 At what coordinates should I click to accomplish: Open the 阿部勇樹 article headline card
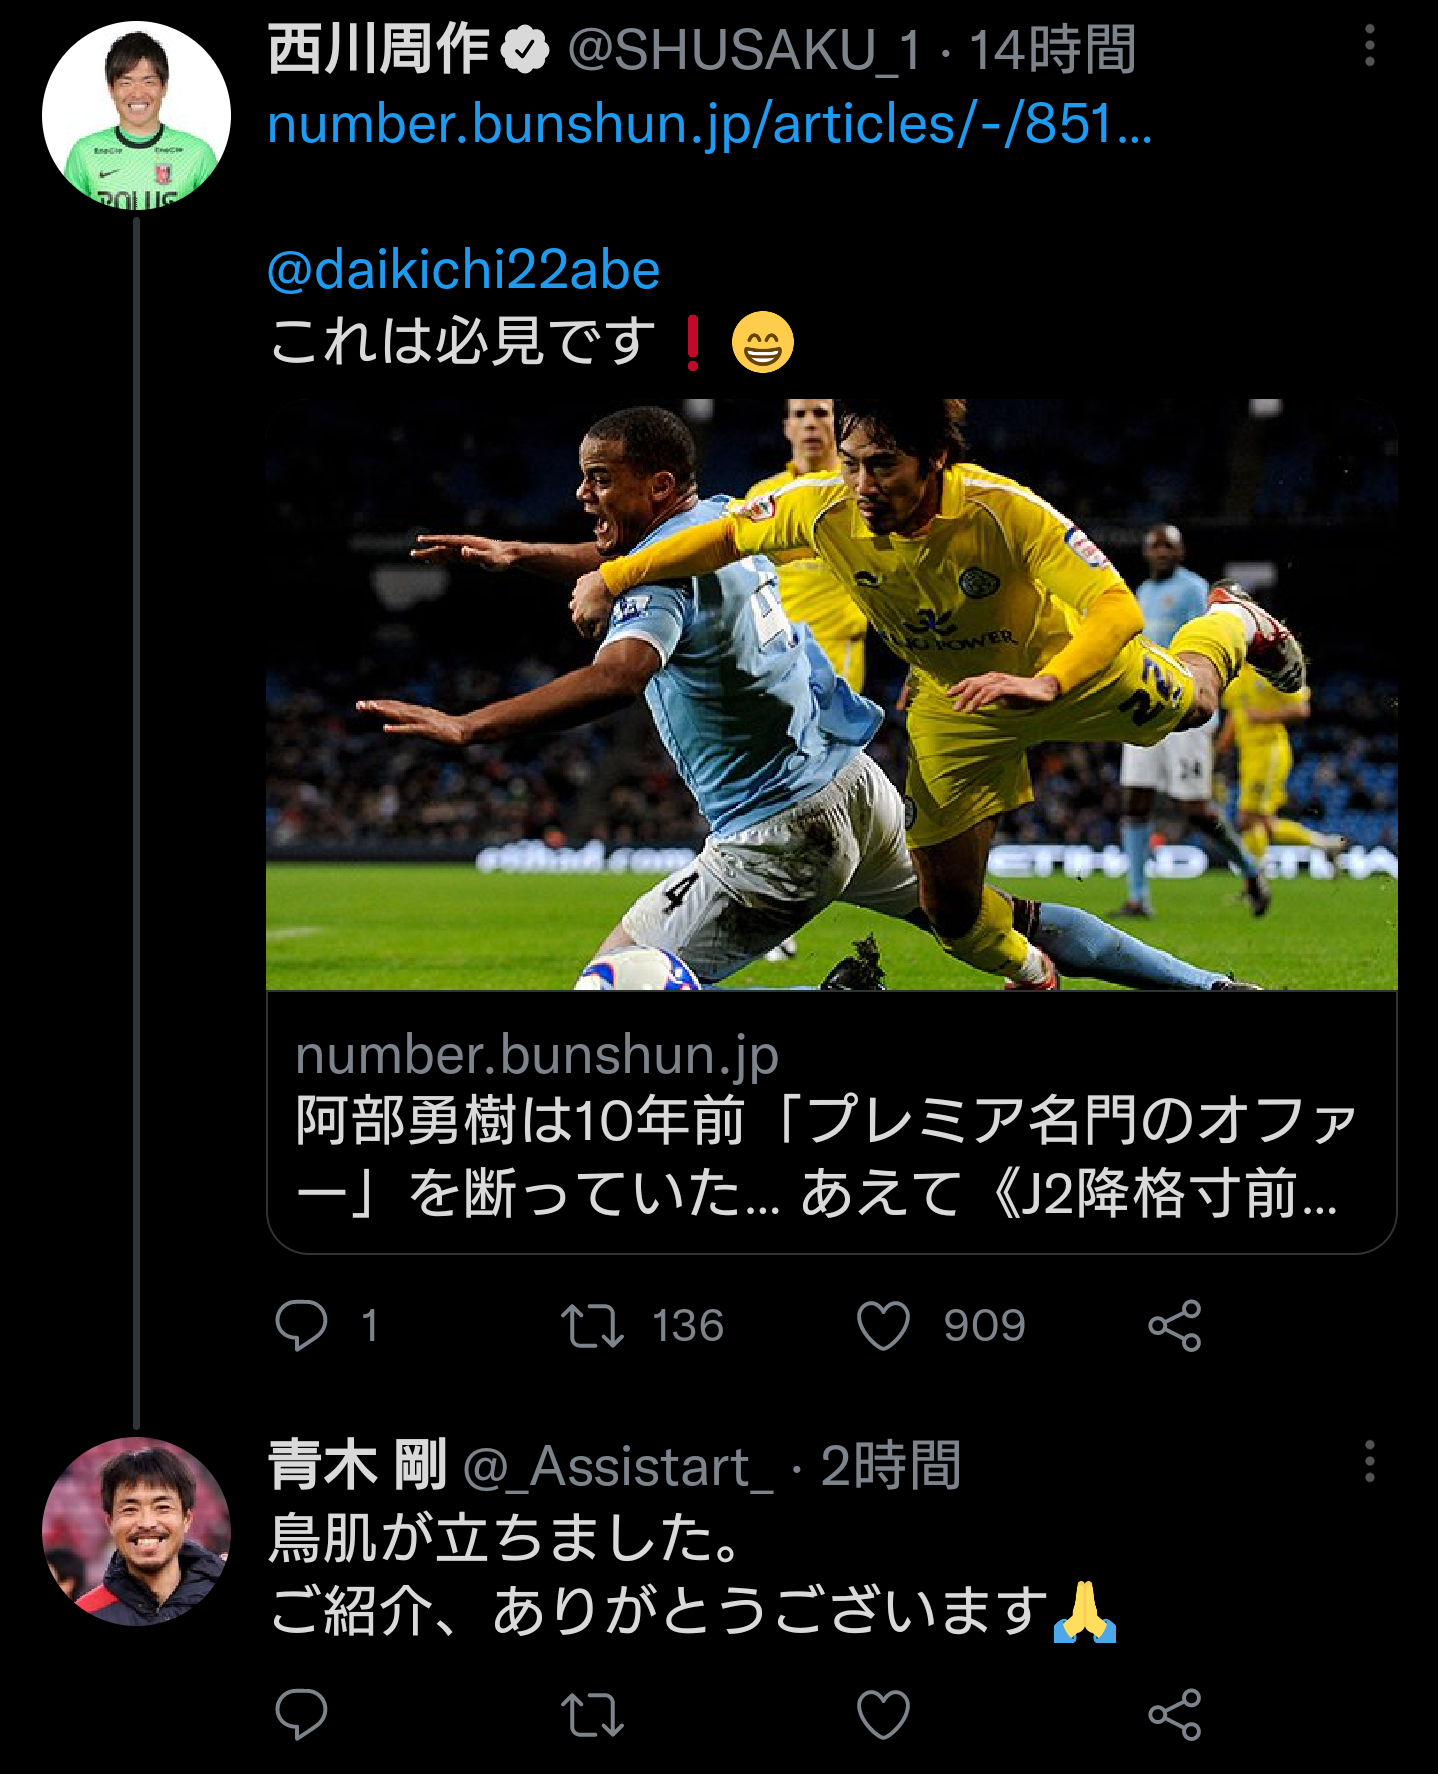coord(831,1156)
